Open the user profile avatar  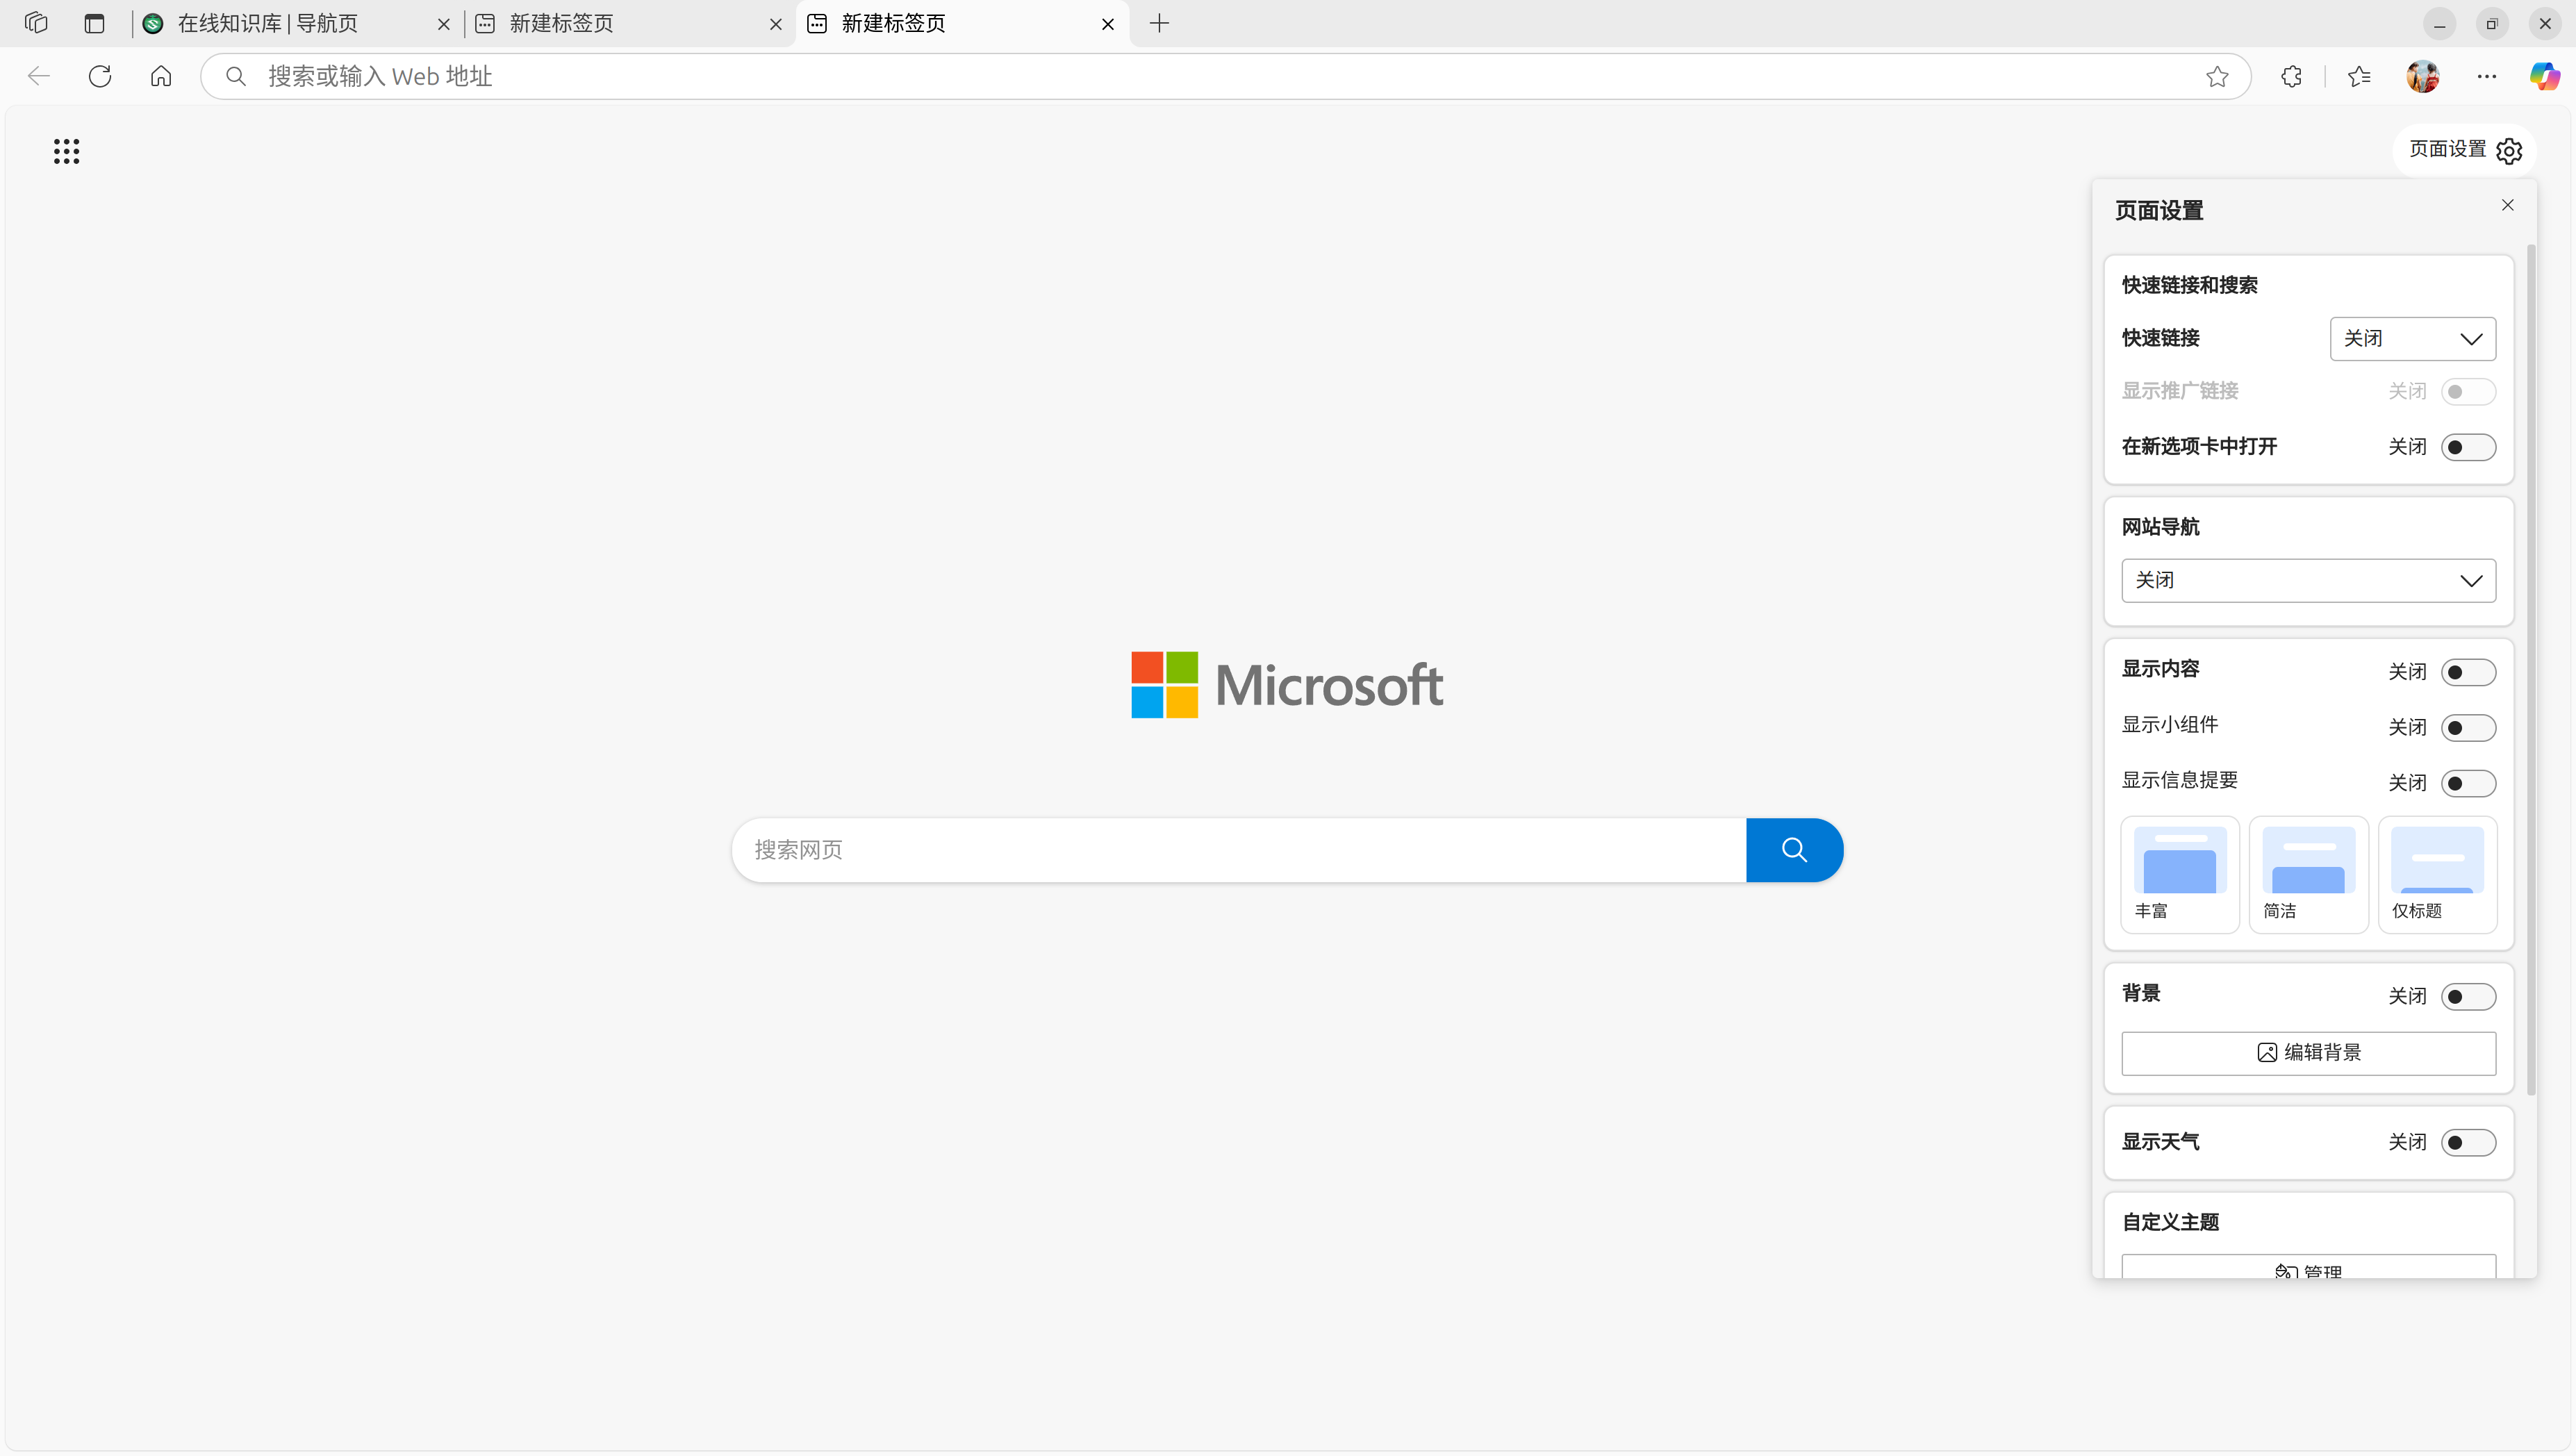(x=2422, y=76)
